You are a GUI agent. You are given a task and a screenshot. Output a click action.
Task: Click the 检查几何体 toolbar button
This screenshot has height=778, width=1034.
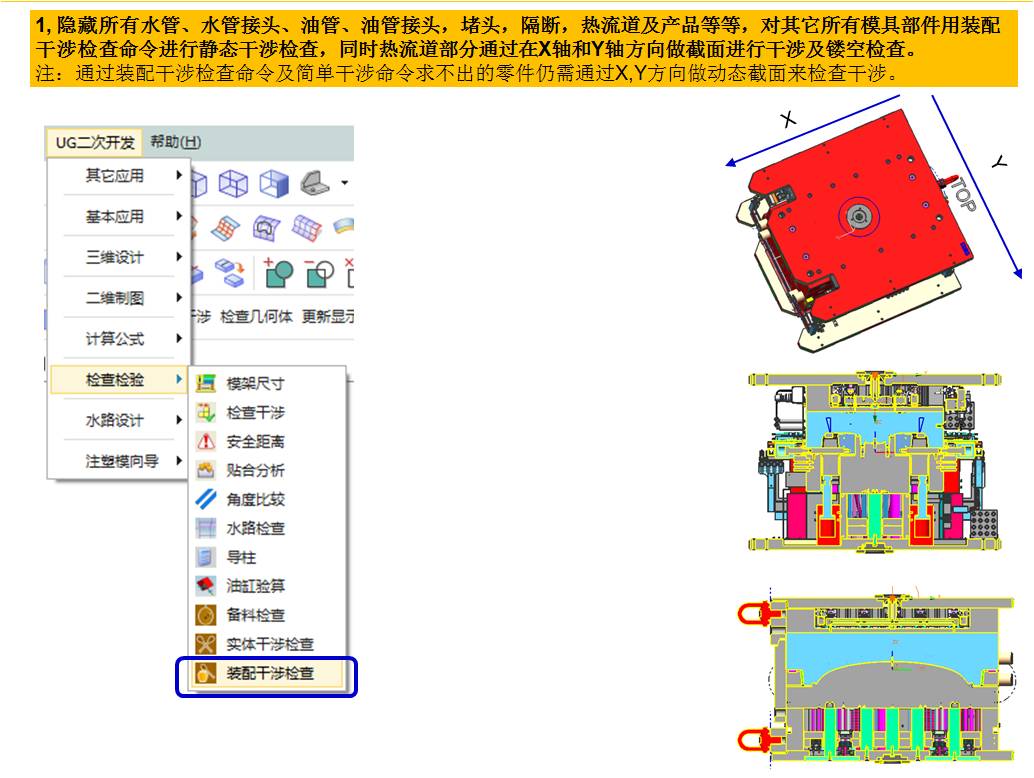point(256,316)
